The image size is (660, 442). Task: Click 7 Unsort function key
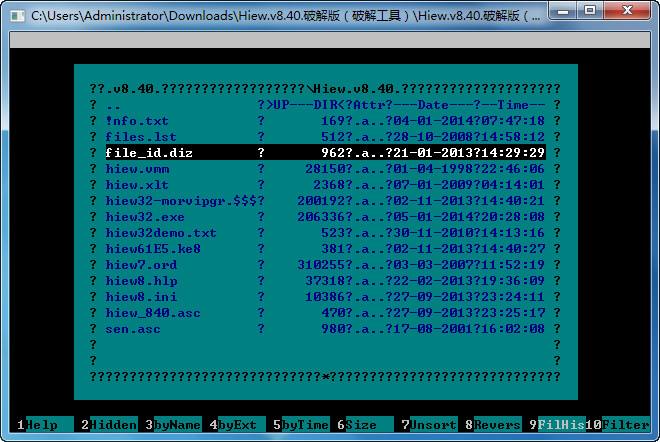tap(428, 425)
